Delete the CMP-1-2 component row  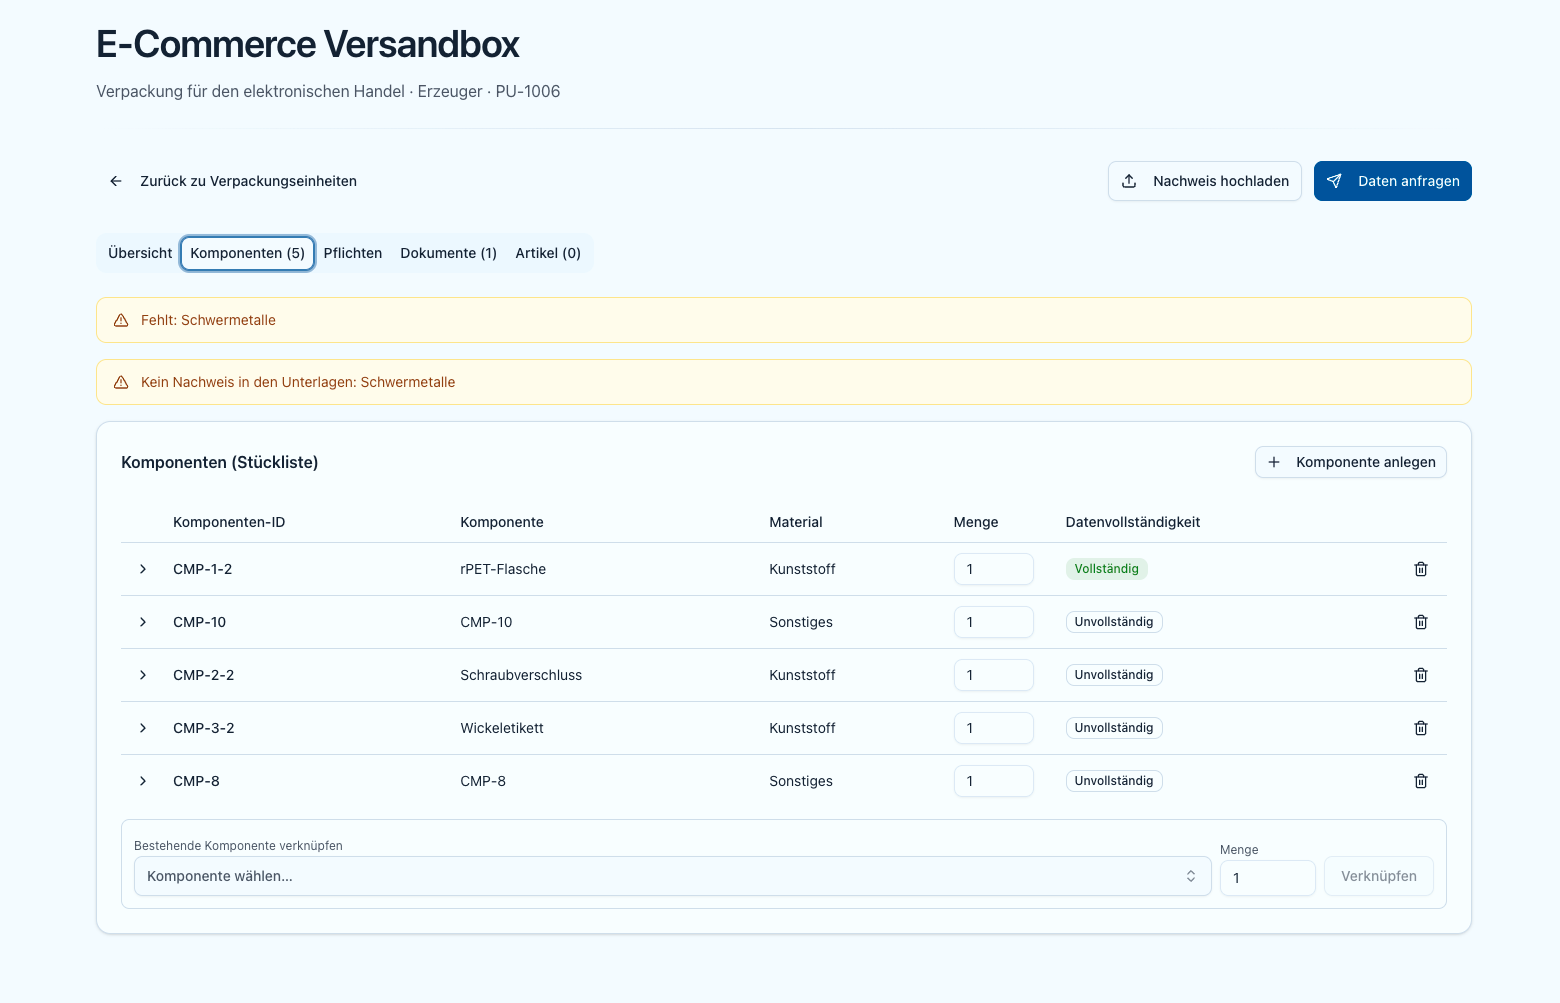click(1420, 569)
